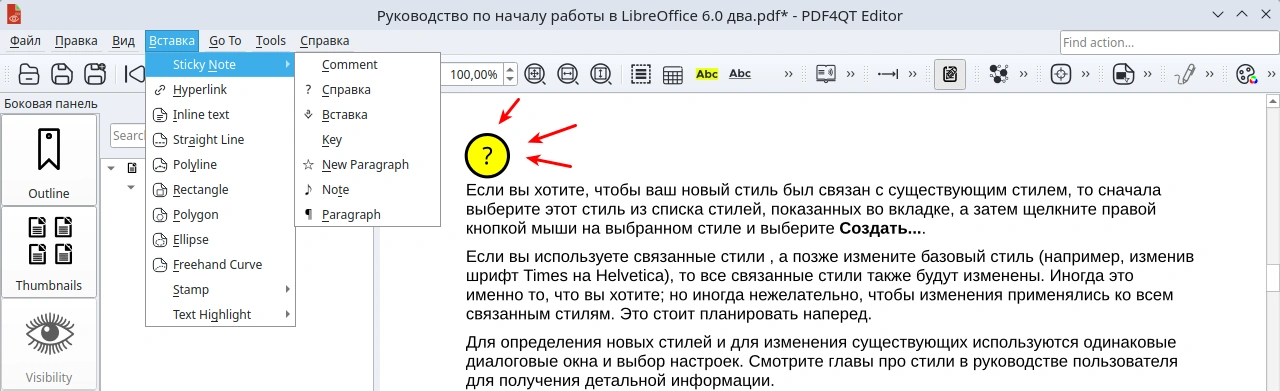Increase zoom percentage with up arrow
Viewport: 1280px width, 391px height.
pos(511,69)
